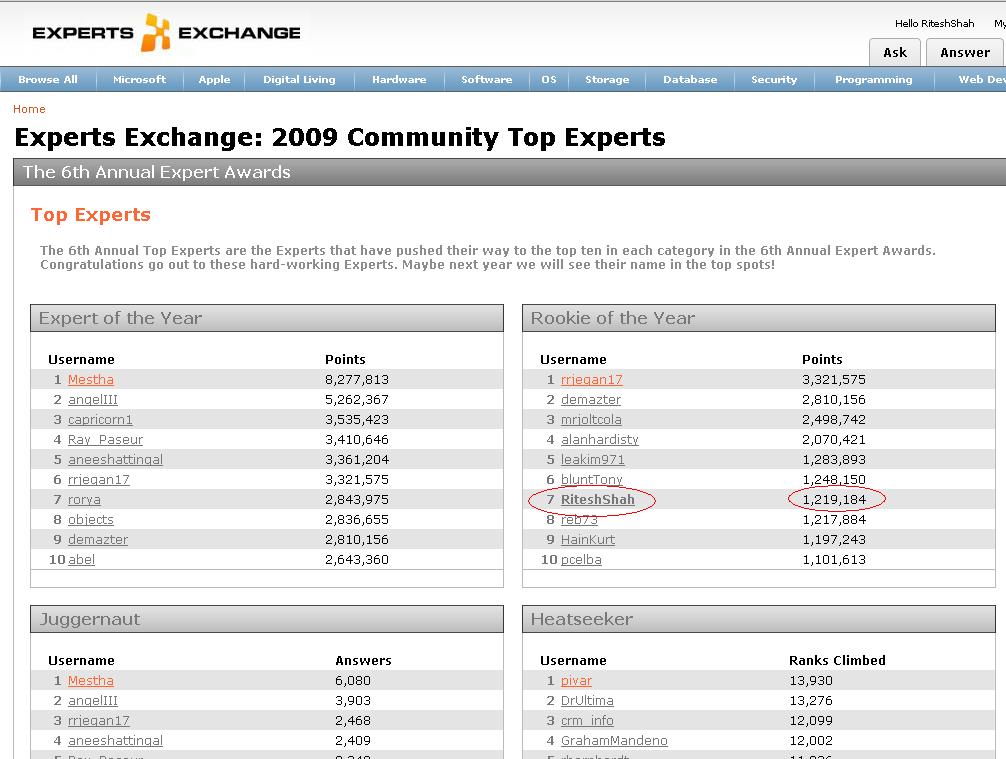Open the Programming category
1006x759 pixels.
click(x=873, y=80)
